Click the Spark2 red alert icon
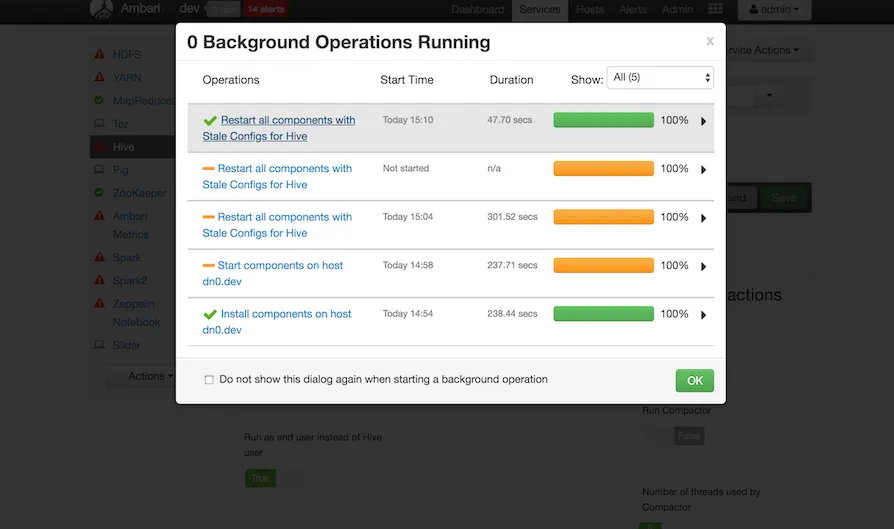The image size is (894, 529). pyautogui.click(x=99, y=280)
